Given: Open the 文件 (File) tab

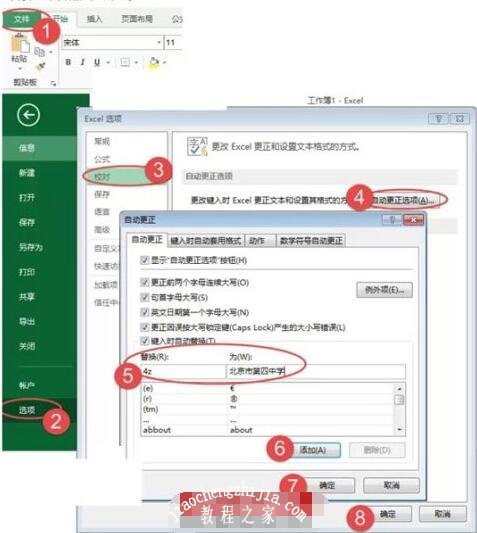Looking at the screenshot, I should coord(22,19).
